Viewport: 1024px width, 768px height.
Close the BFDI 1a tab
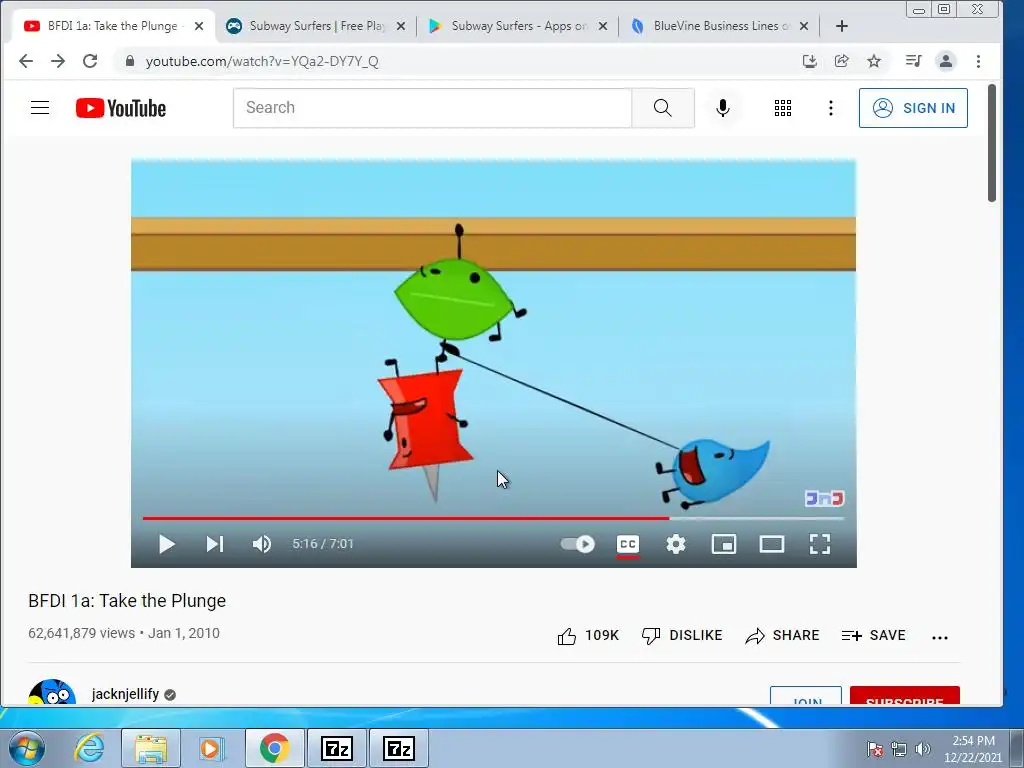(x=199, y=26)
